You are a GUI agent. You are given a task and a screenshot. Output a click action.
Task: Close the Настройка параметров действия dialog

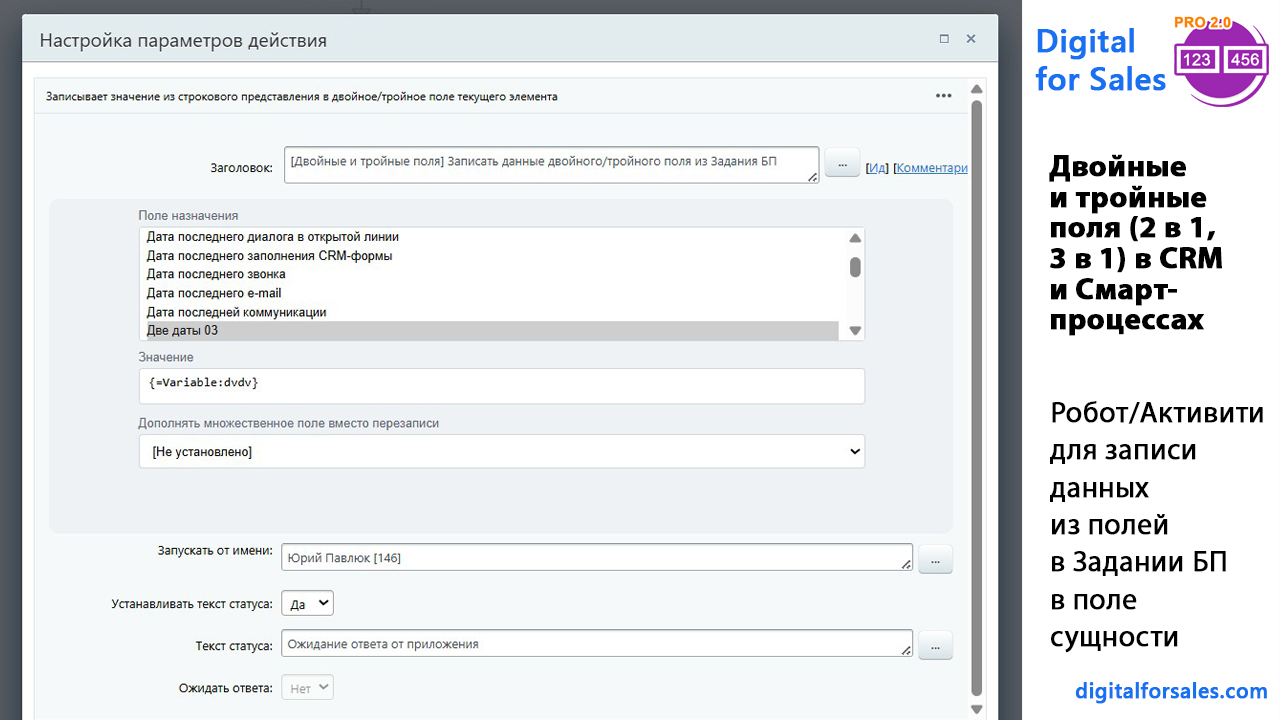(x=971, y=40)
